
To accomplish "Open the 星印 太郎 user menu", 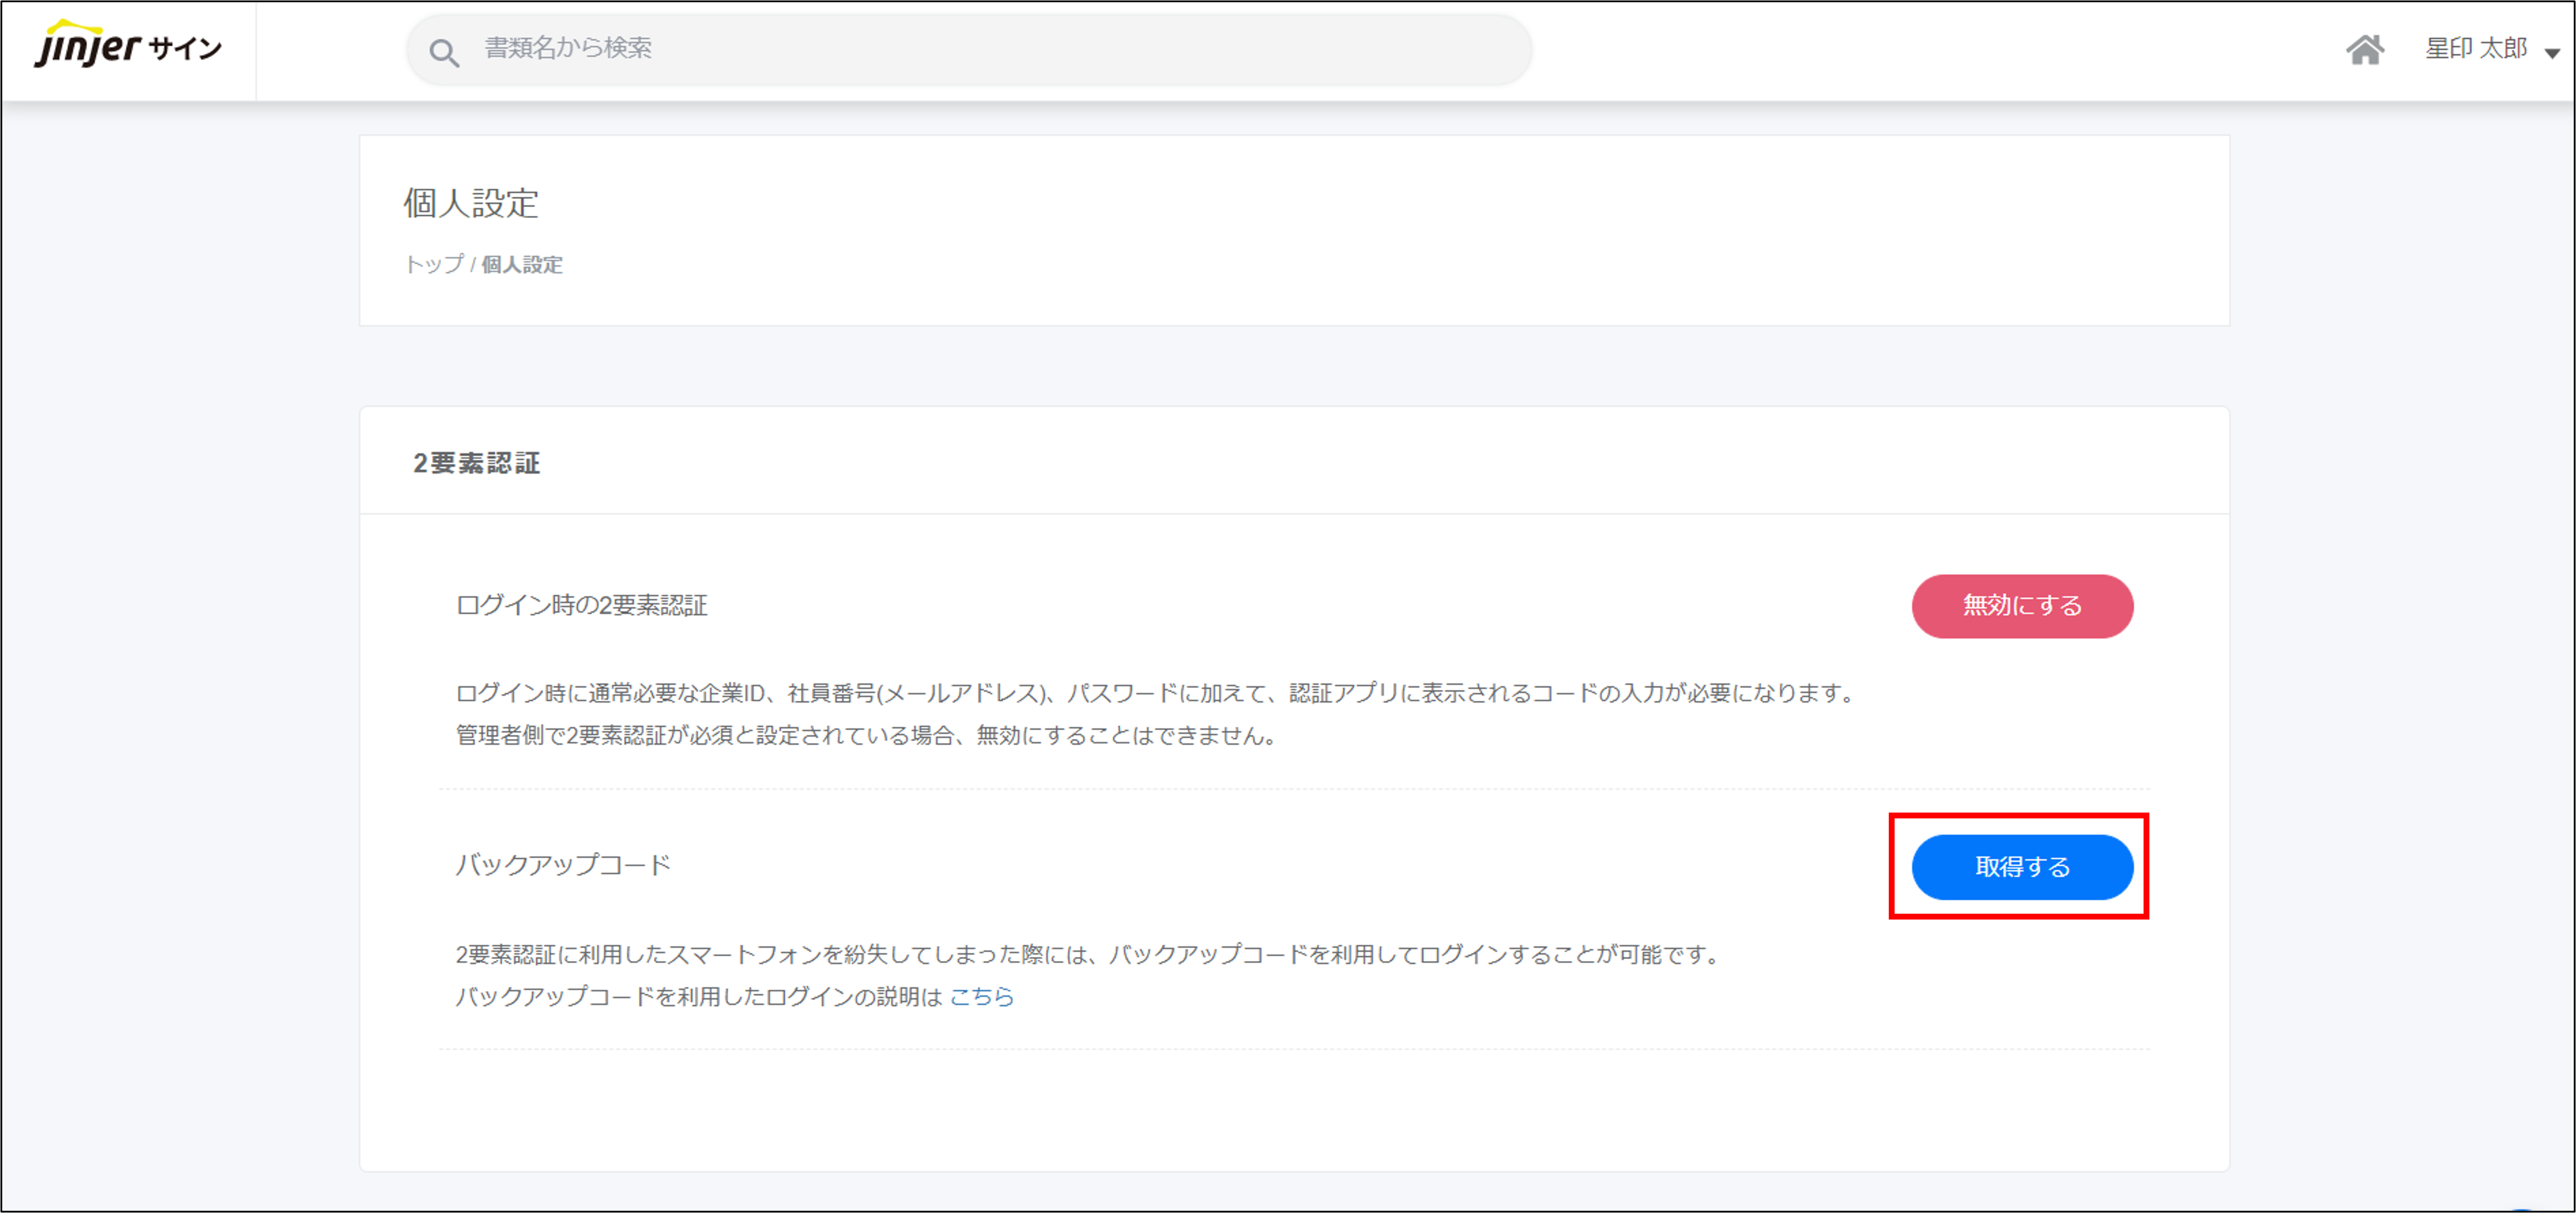I will coord(2475,48).
